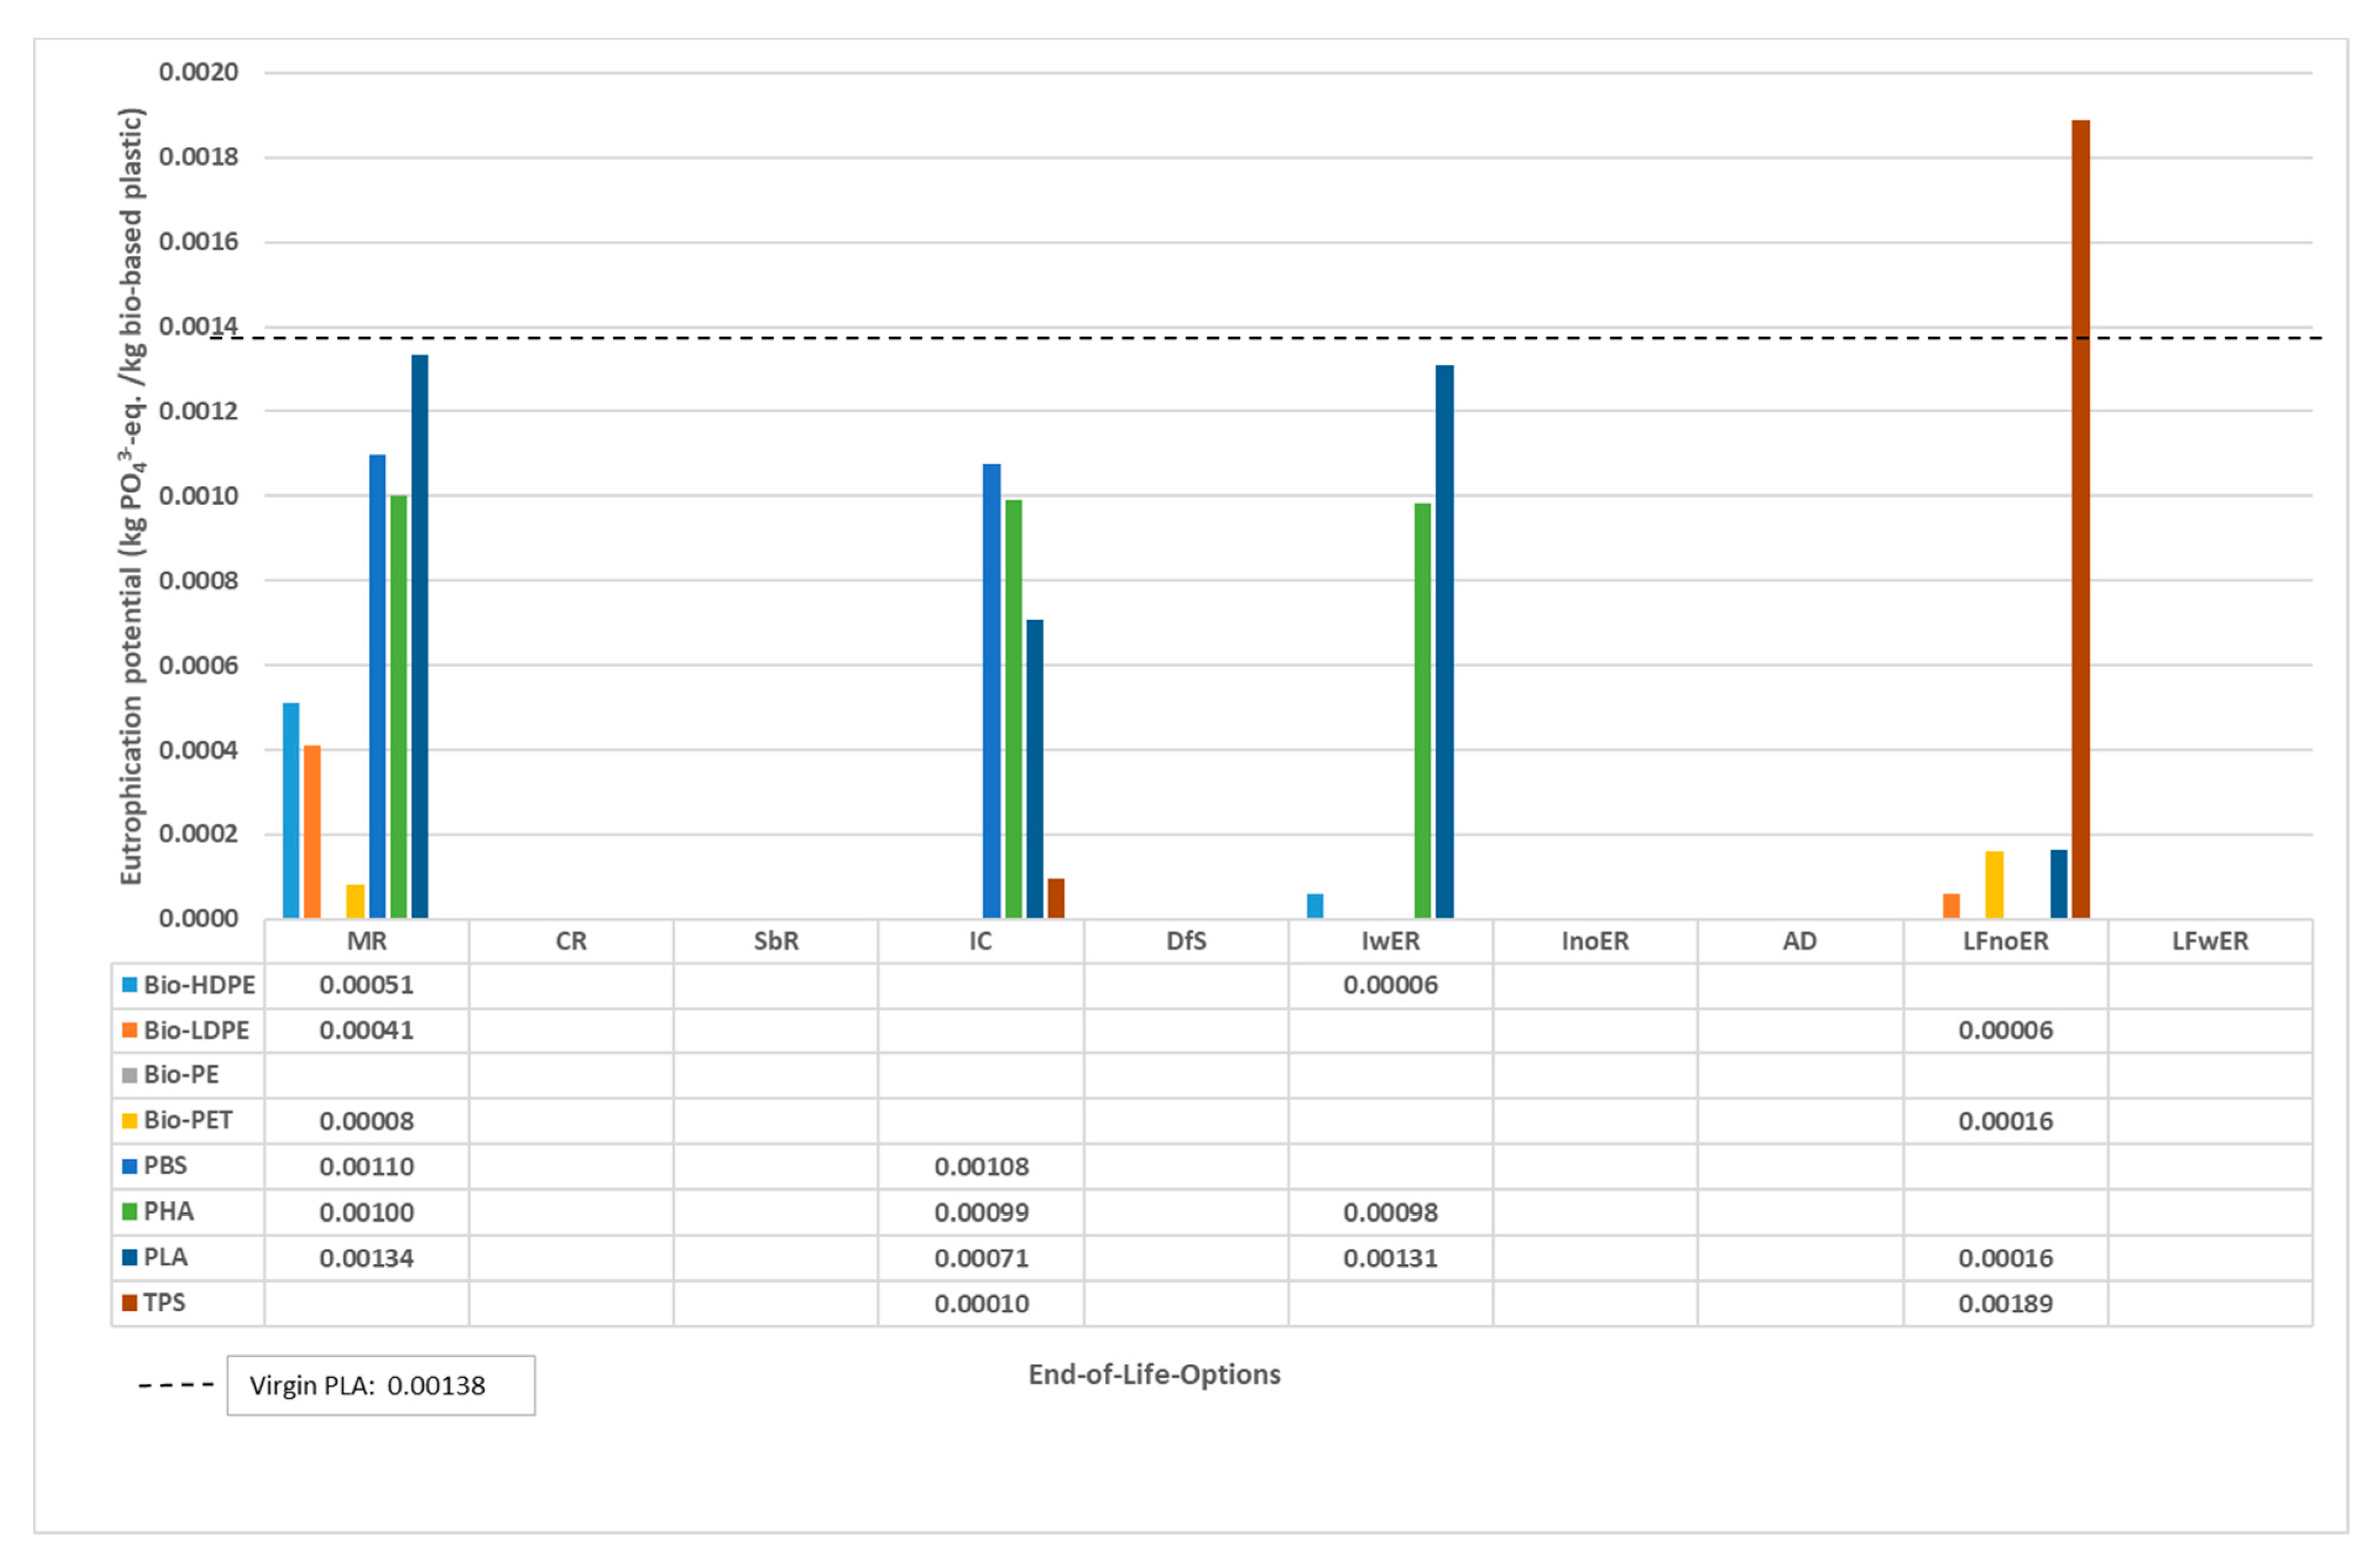Click the IC column header
This screenshot has height=1564, width=2380.
pyautogui.click(x=980, y=941)
